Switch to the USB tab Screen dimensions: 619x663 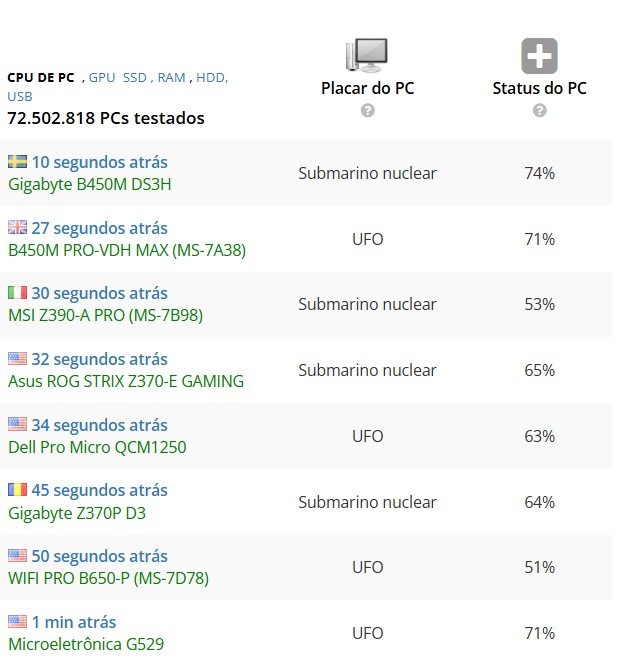(19, 97)
